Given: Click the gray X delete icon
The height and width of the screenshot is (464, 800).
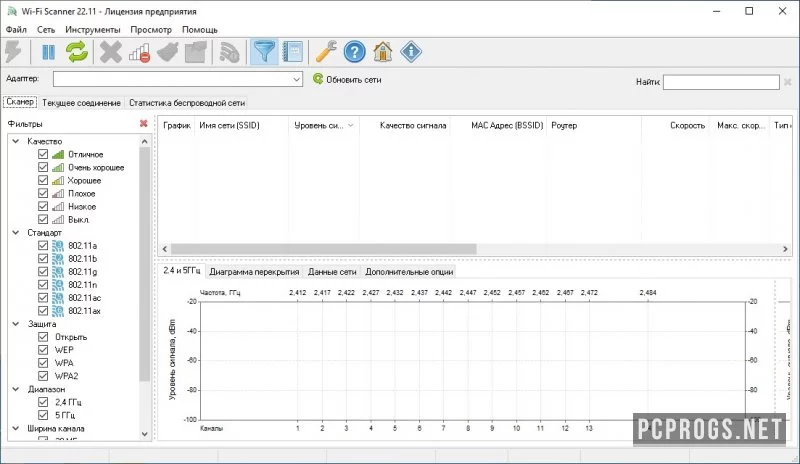Looking at the screenshot, I should (111, 52).
